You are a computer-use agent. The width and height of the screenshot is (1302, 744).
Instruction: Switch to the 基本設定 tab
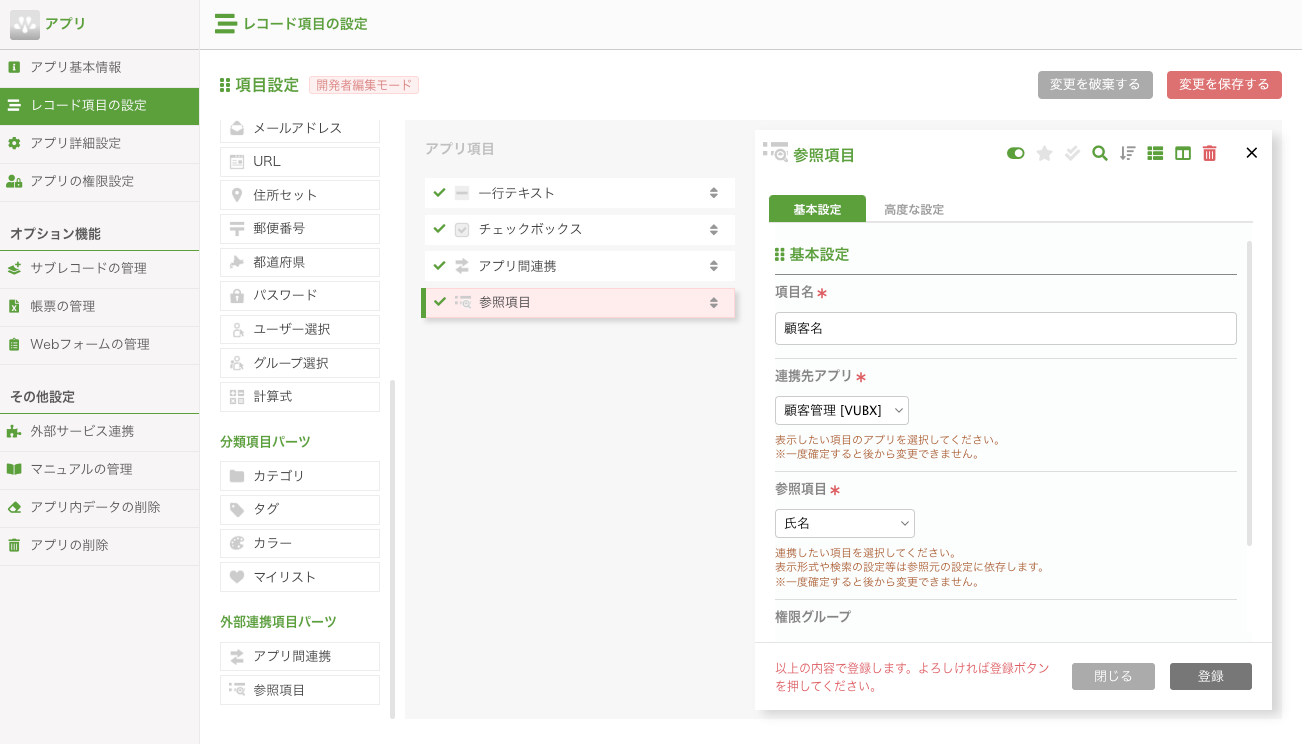pos(817,209)
